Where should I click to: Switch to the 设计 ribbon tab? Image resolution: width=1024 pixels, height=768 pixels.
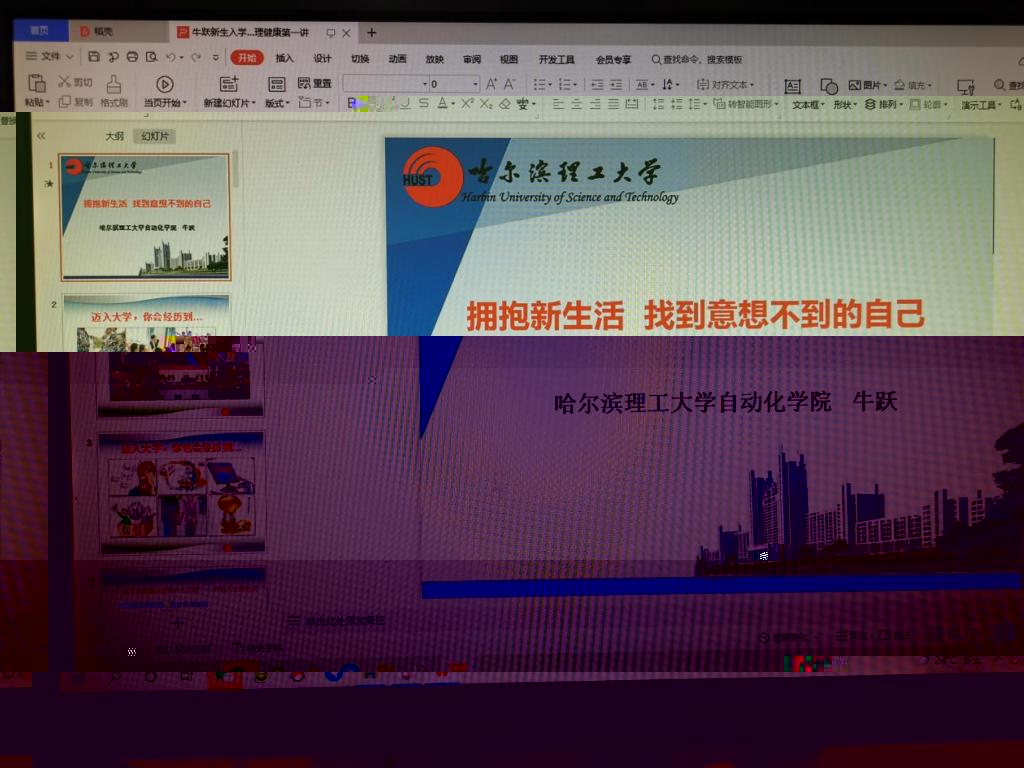point(322,58)
